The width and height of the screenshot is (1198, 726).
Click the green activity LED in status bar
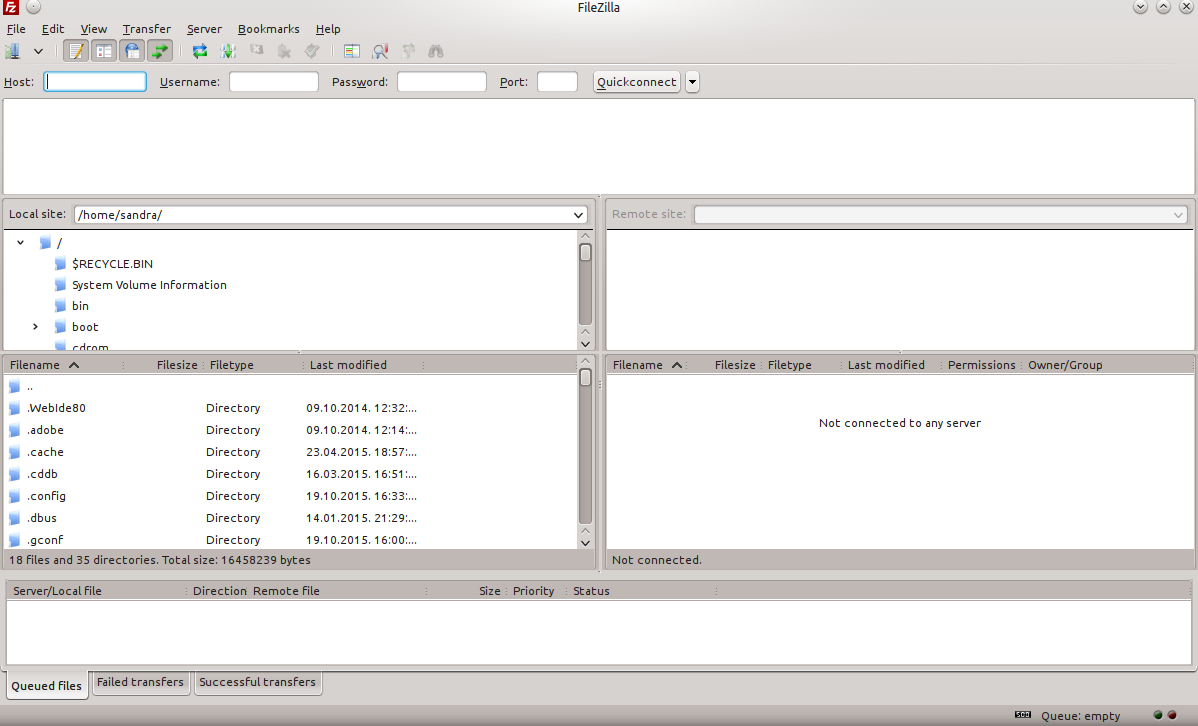point(1158,715)
